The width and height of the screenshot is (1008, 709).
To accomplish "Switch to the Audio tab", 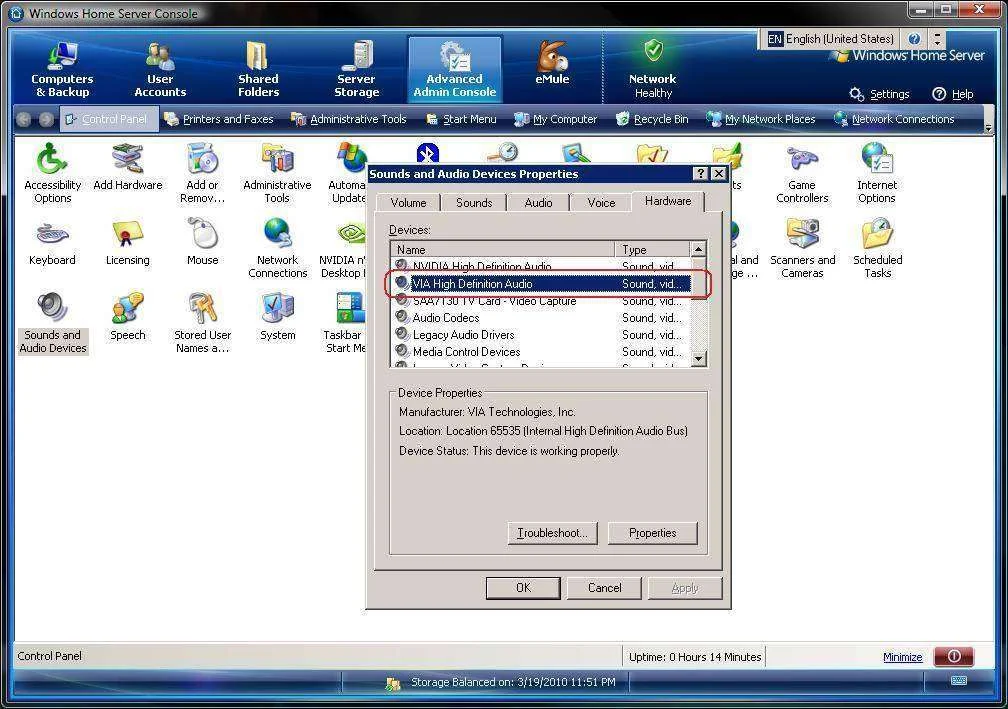I will coord(538,202).
